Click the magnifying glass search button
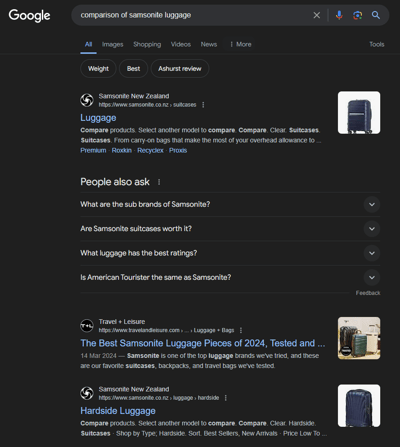This screenshot has width=400, height=447. tap(376, 15)
